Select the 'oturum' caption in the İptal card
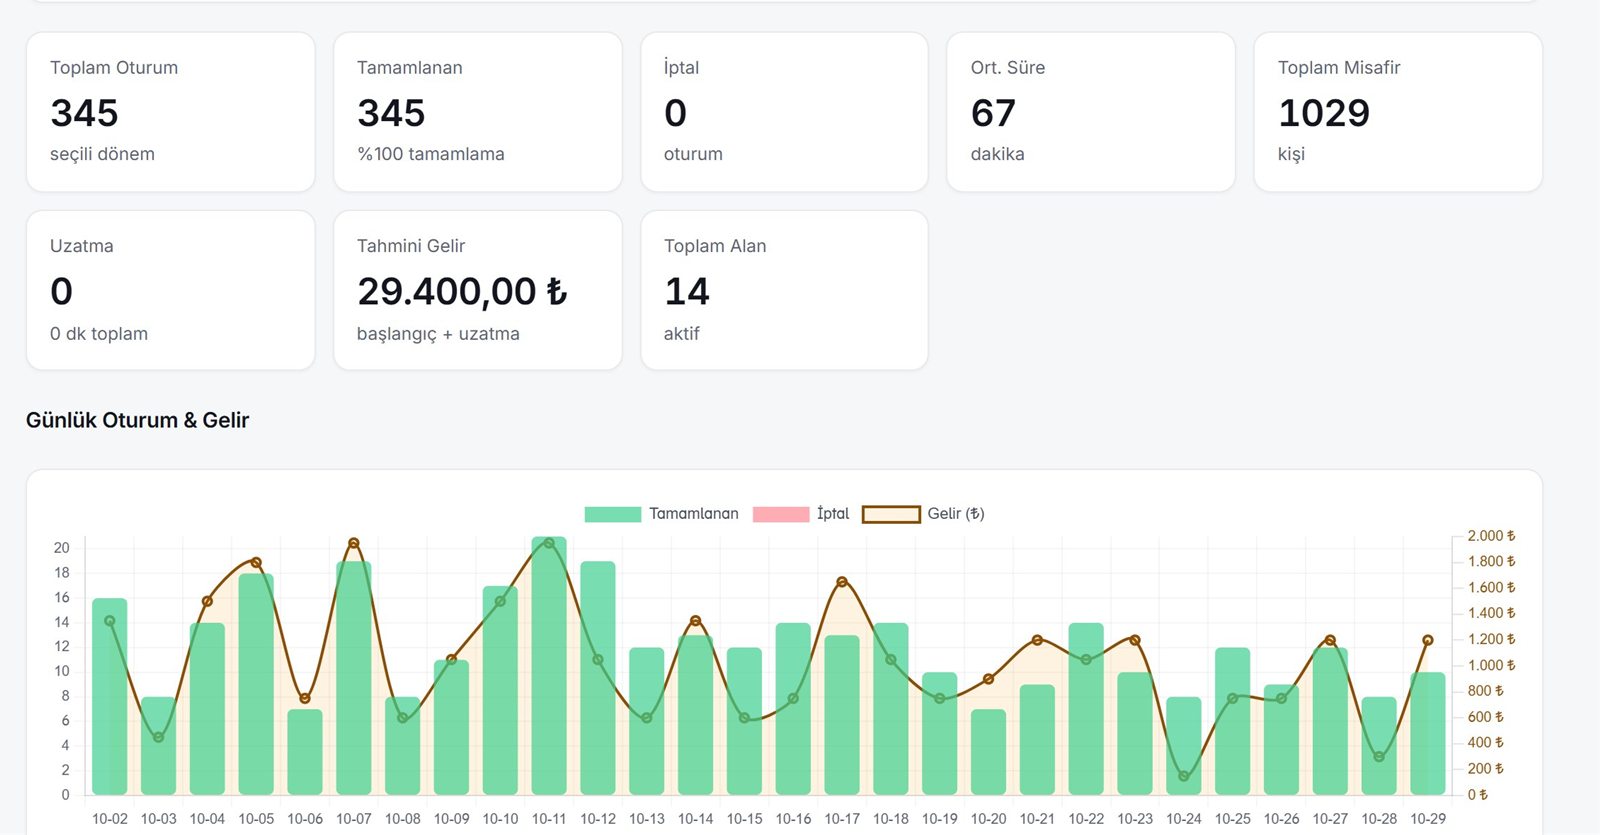This screenshot has width=1600, height=835. click(693, 154)
